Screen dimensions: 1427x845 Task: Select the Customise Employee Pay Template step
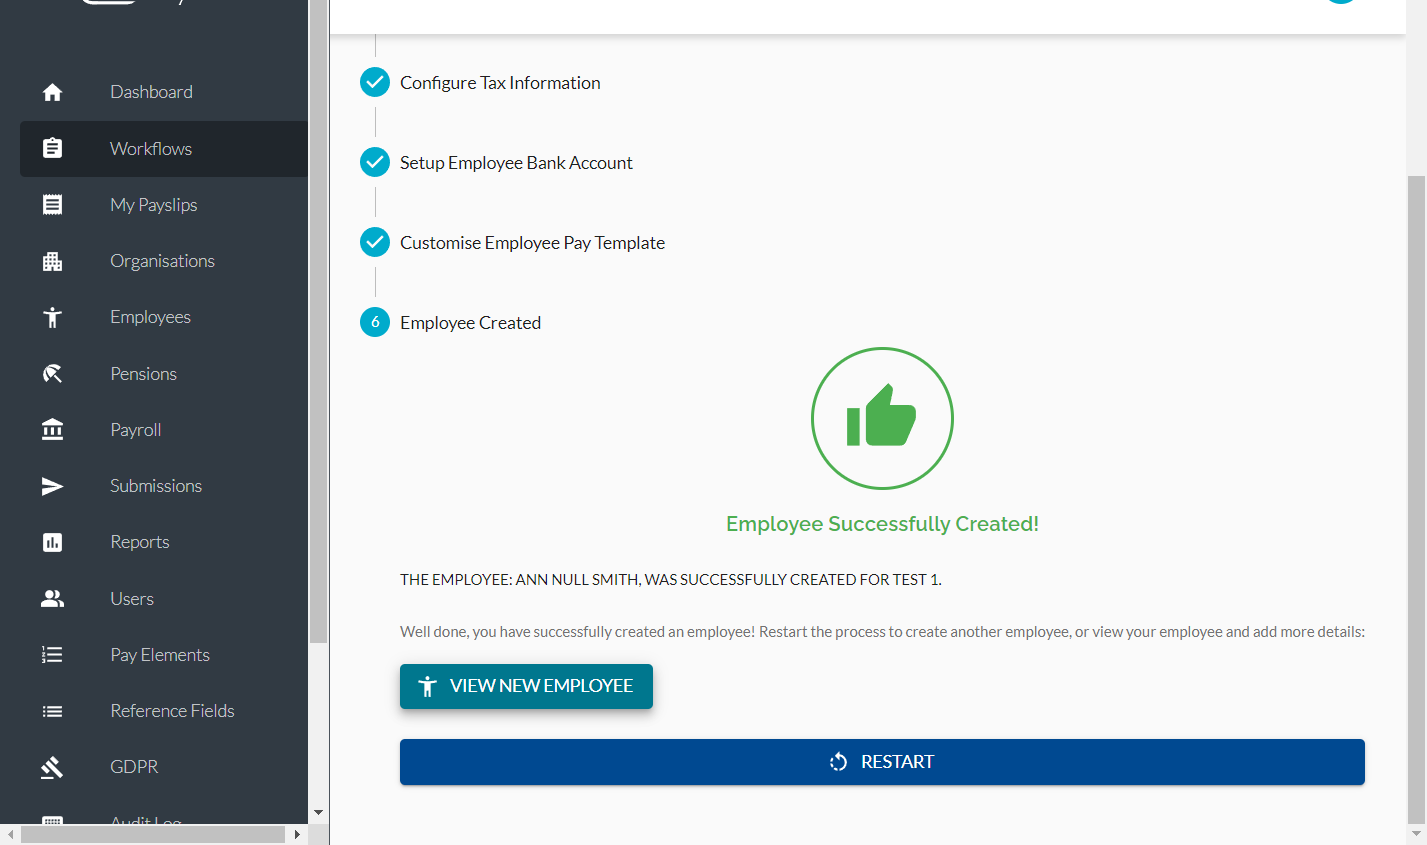click(x=532, y=243)
